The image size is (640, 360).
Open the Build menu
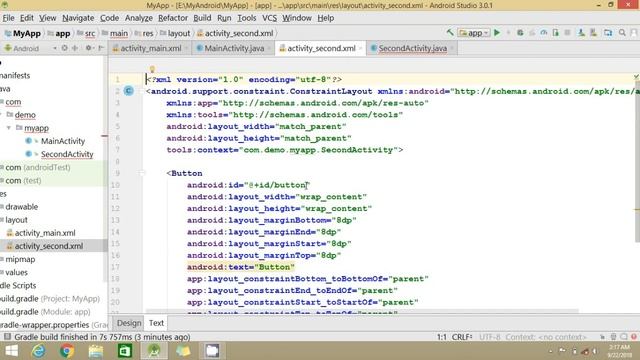click(202, 18)
